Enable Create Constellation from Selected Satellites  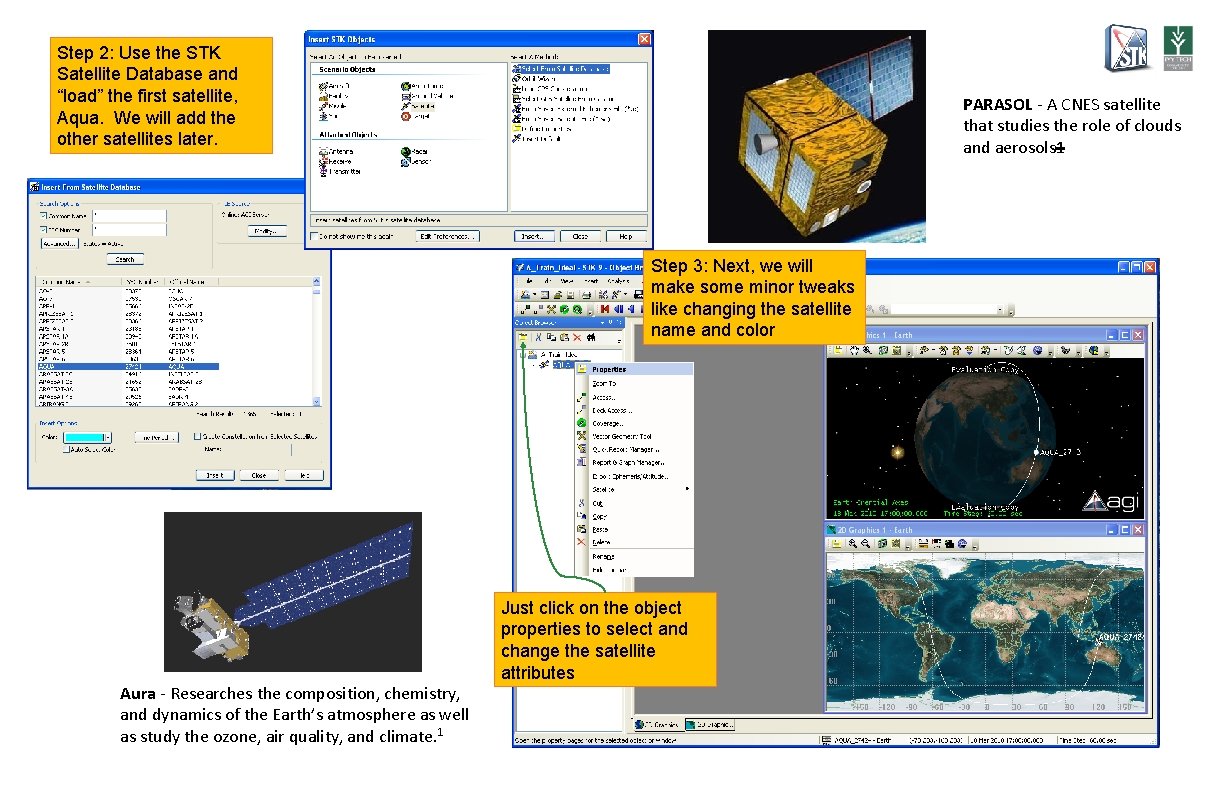196,436
